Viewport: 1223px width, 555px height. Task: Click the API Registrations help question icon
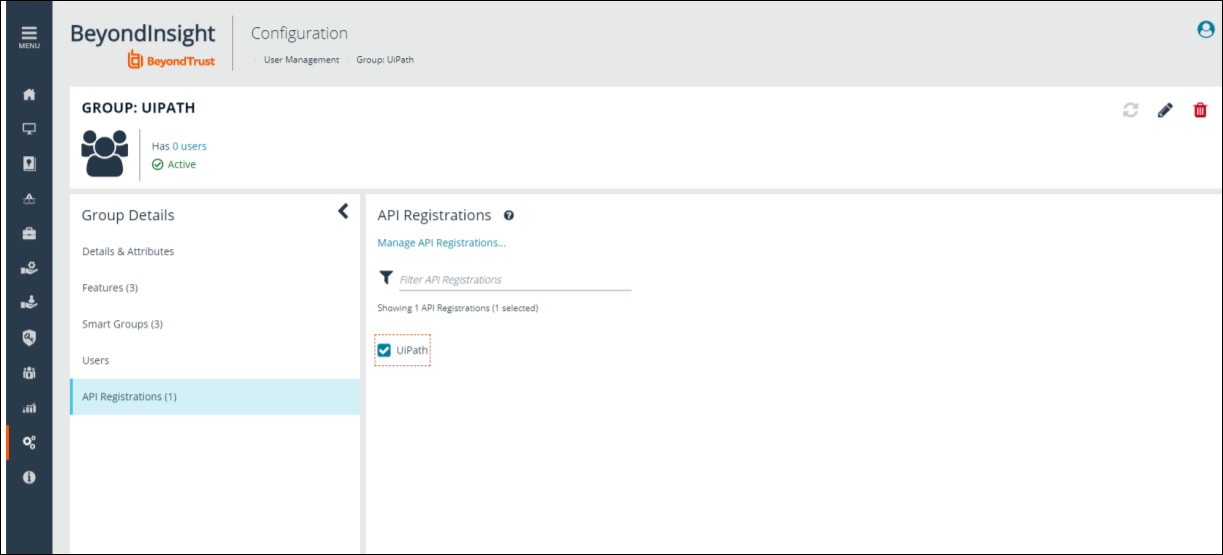[508, 215]
